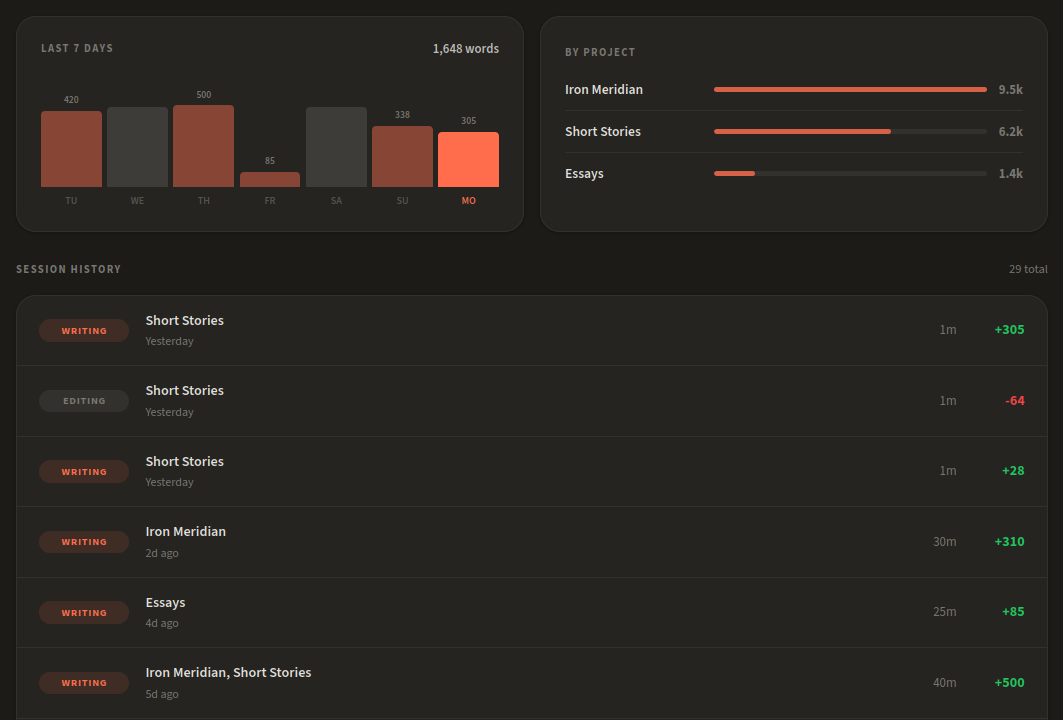Click the highlighted Monday bar labeled 305
The height and width of the screenshot is (720, 1063).
(x=468, y=159)
